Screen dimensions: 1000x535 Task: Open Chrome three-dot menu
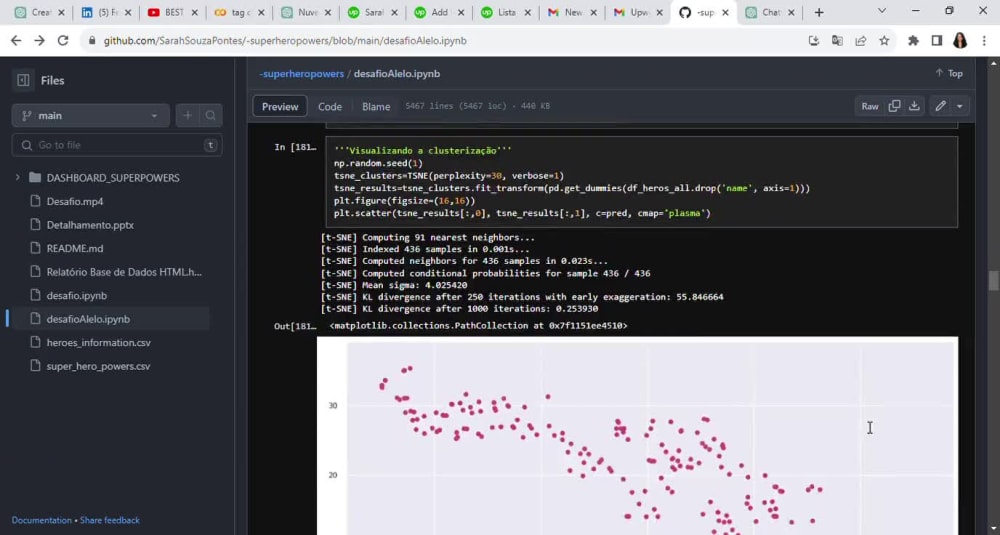tap(984, 41)
